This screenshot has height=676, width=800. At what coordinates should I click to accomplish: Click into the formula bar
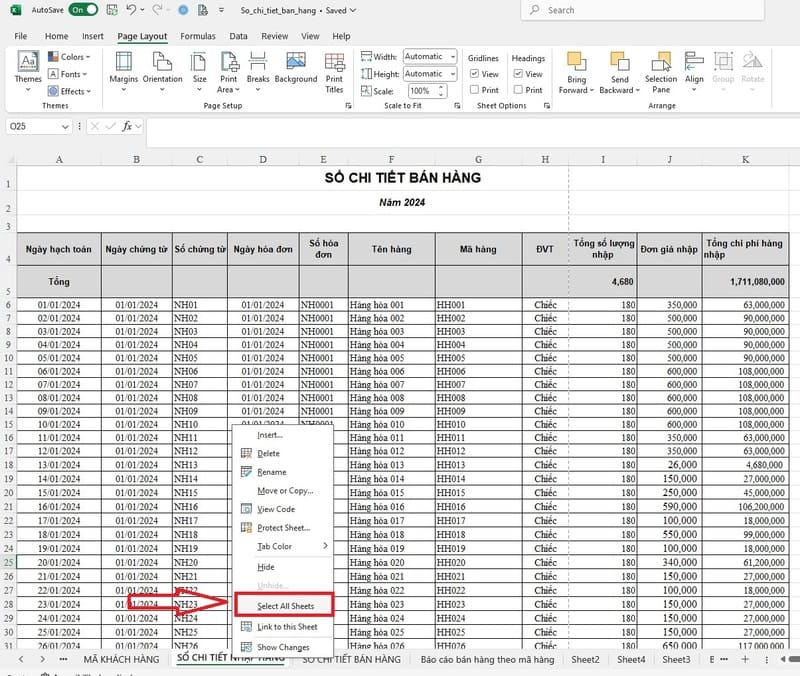coord(472,132)
